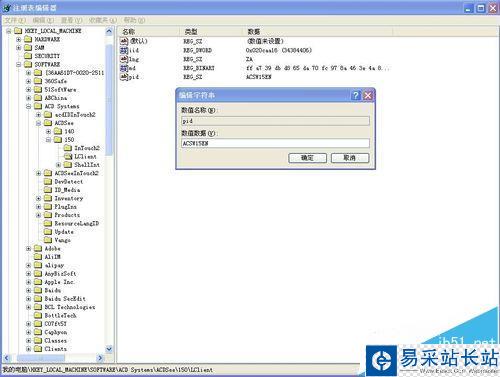Open the 查看 menu
The width and height of the screenshot is (500, 377).
coord(71,20)
